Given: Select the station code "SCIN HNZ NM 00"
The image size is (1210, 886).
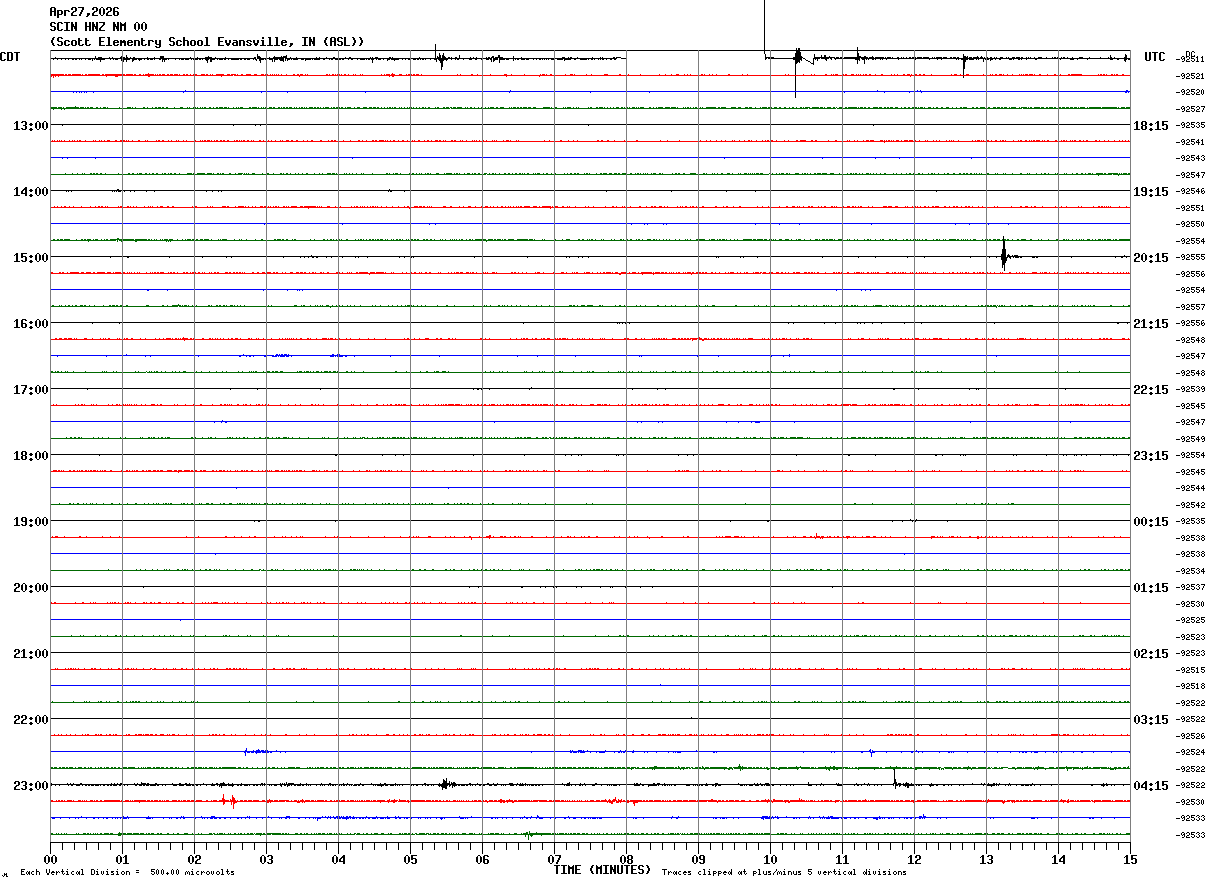Looking at the screenshot, I should [98, 27].
